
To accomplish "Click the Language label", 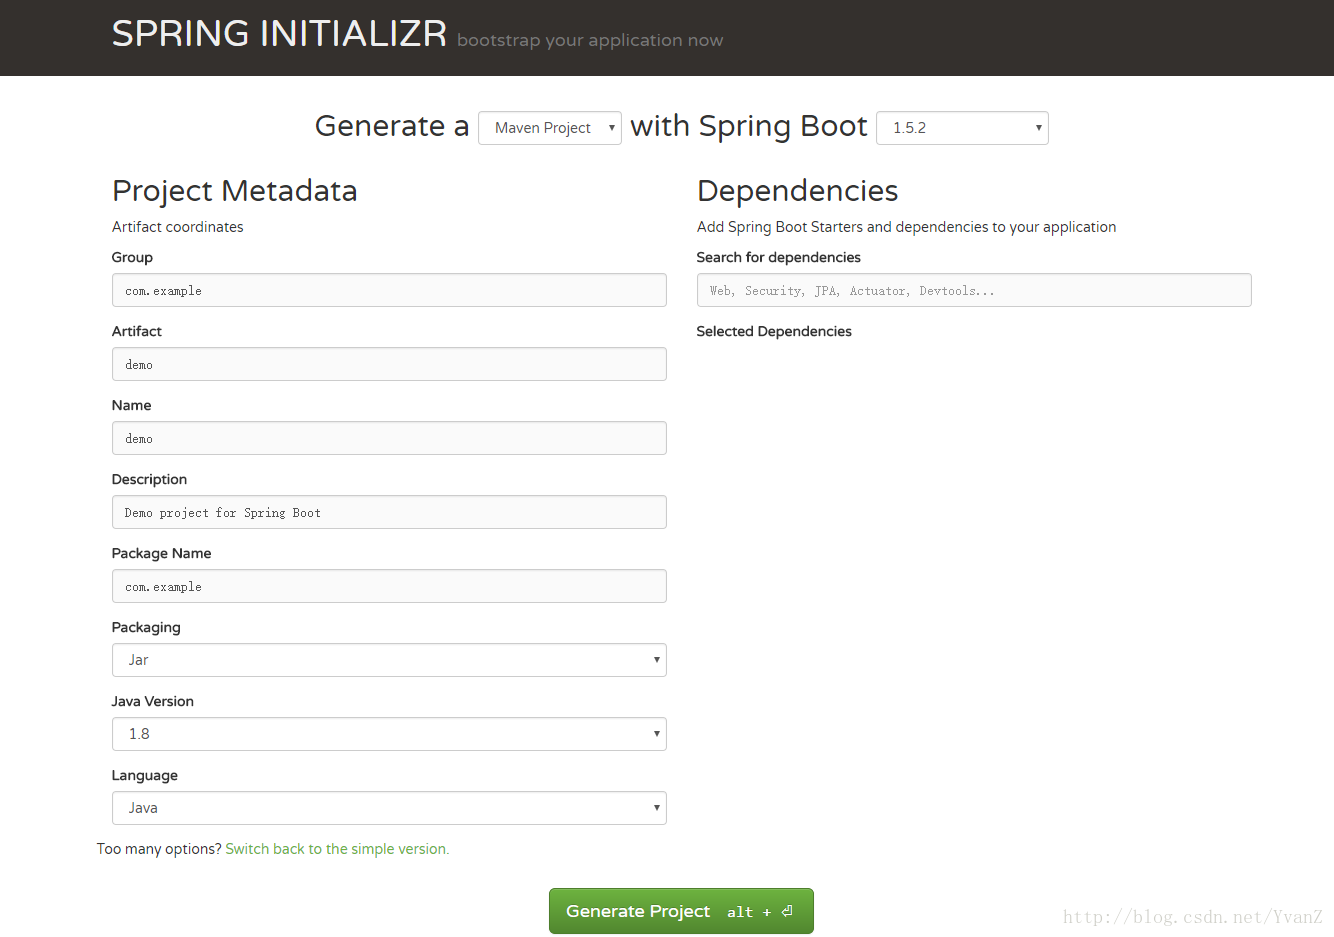I will [x=145, y=775].
